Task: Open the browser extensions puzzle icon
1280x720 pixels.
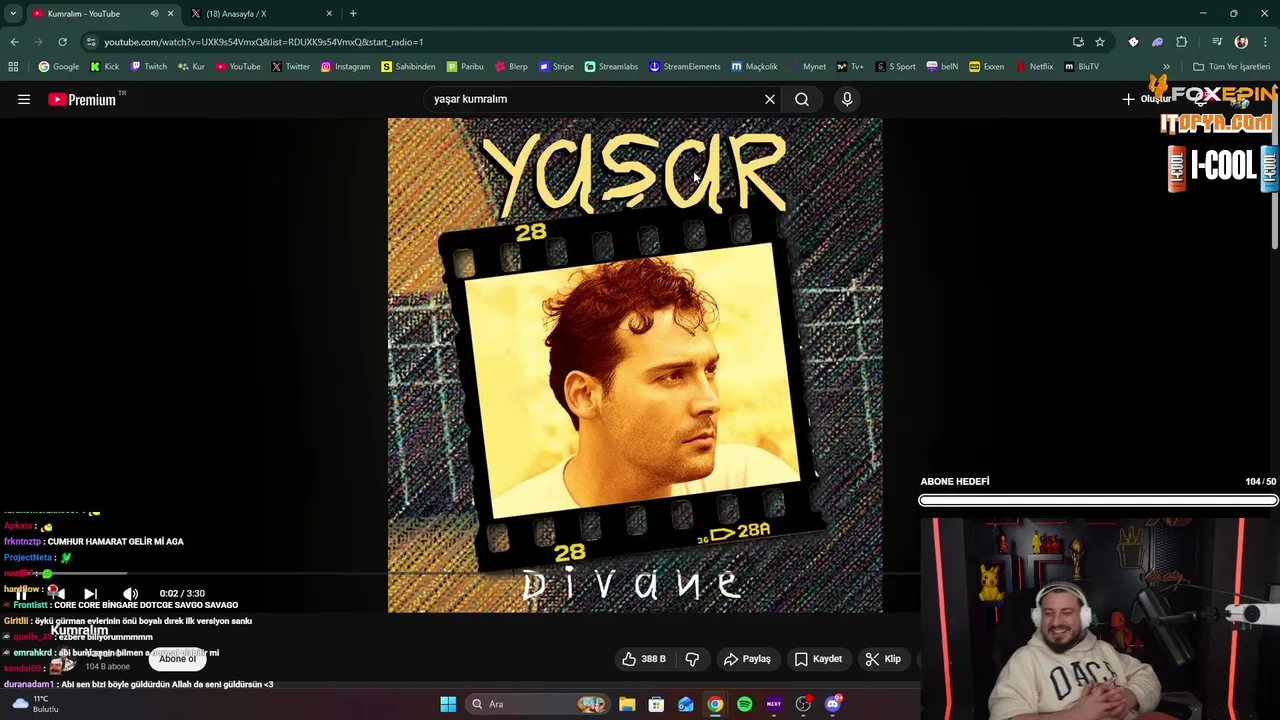Action: coord(1182,42)
